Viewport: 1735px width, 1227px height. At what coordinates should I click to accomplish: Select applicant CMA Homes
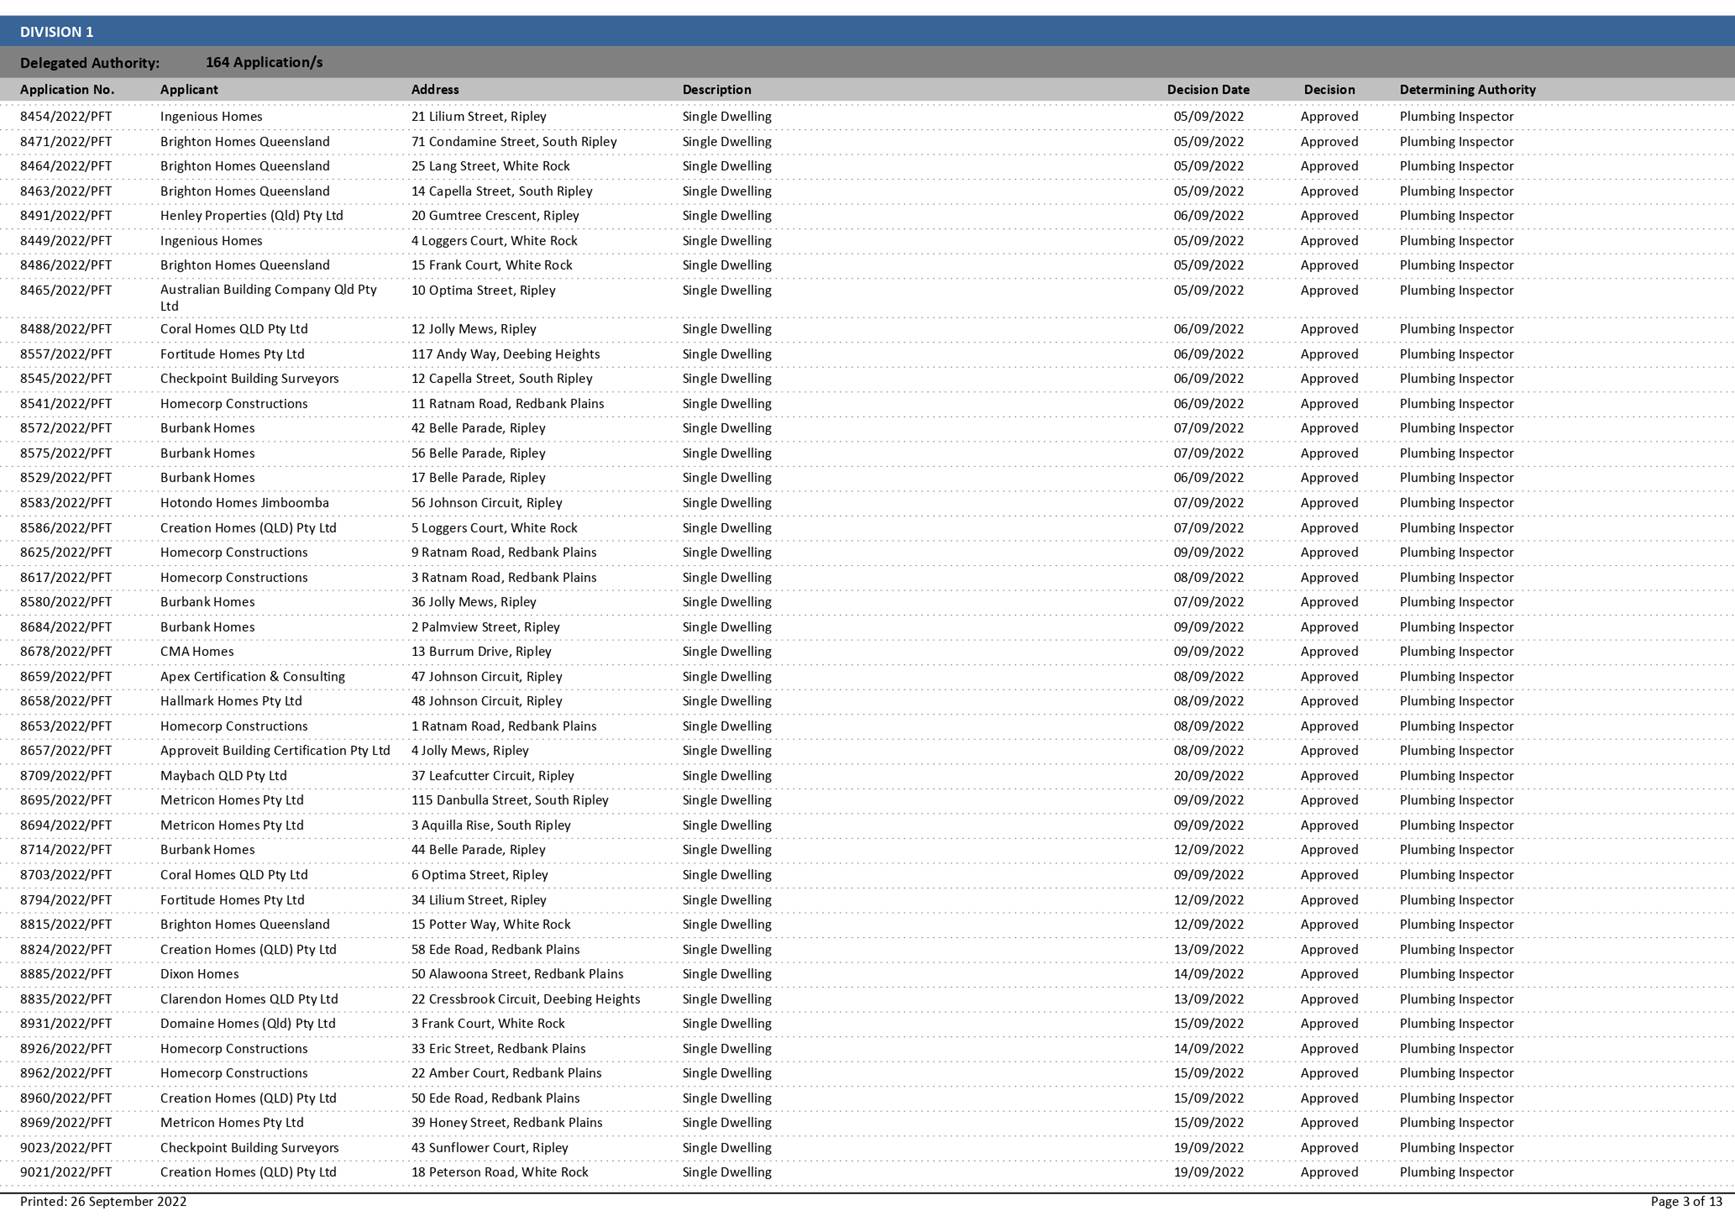196,651
